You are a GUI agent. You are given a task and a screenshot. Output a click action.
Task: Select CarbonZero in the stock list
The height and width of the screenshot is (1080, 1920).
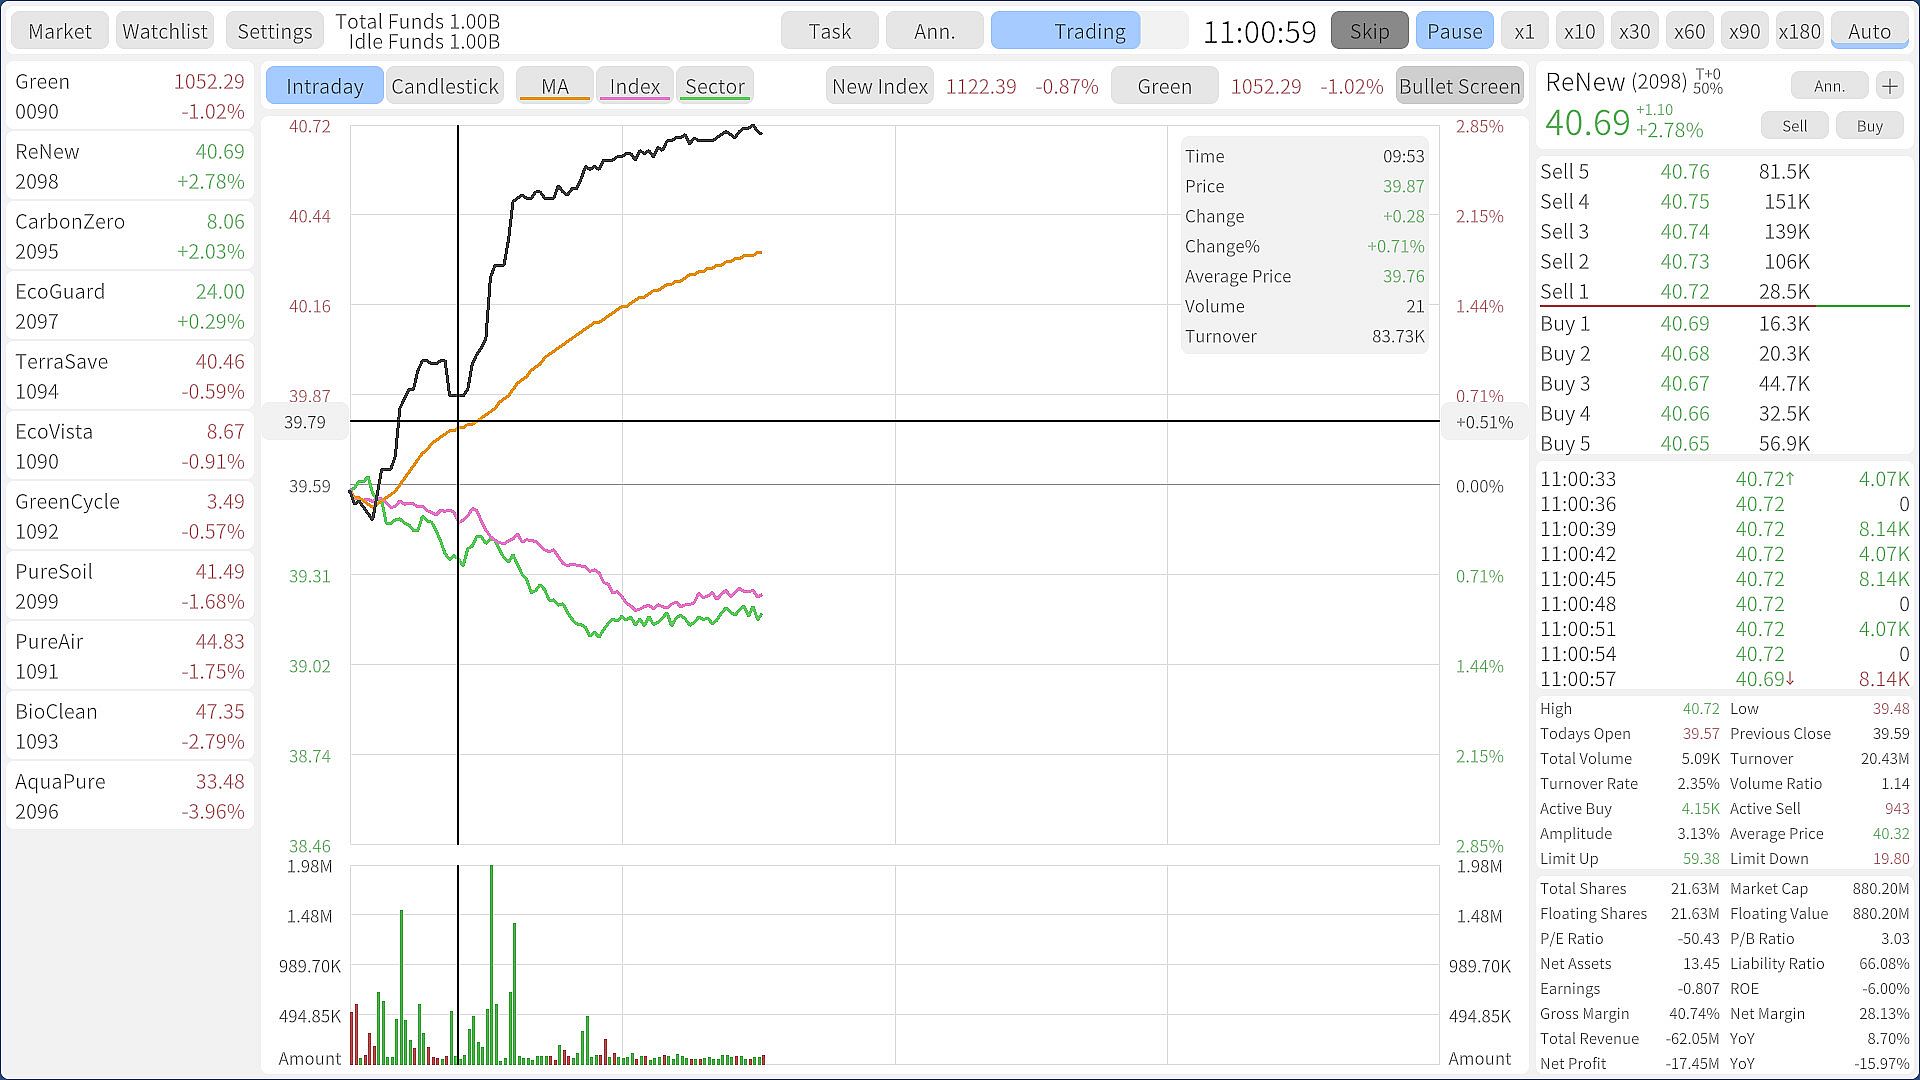129,236
